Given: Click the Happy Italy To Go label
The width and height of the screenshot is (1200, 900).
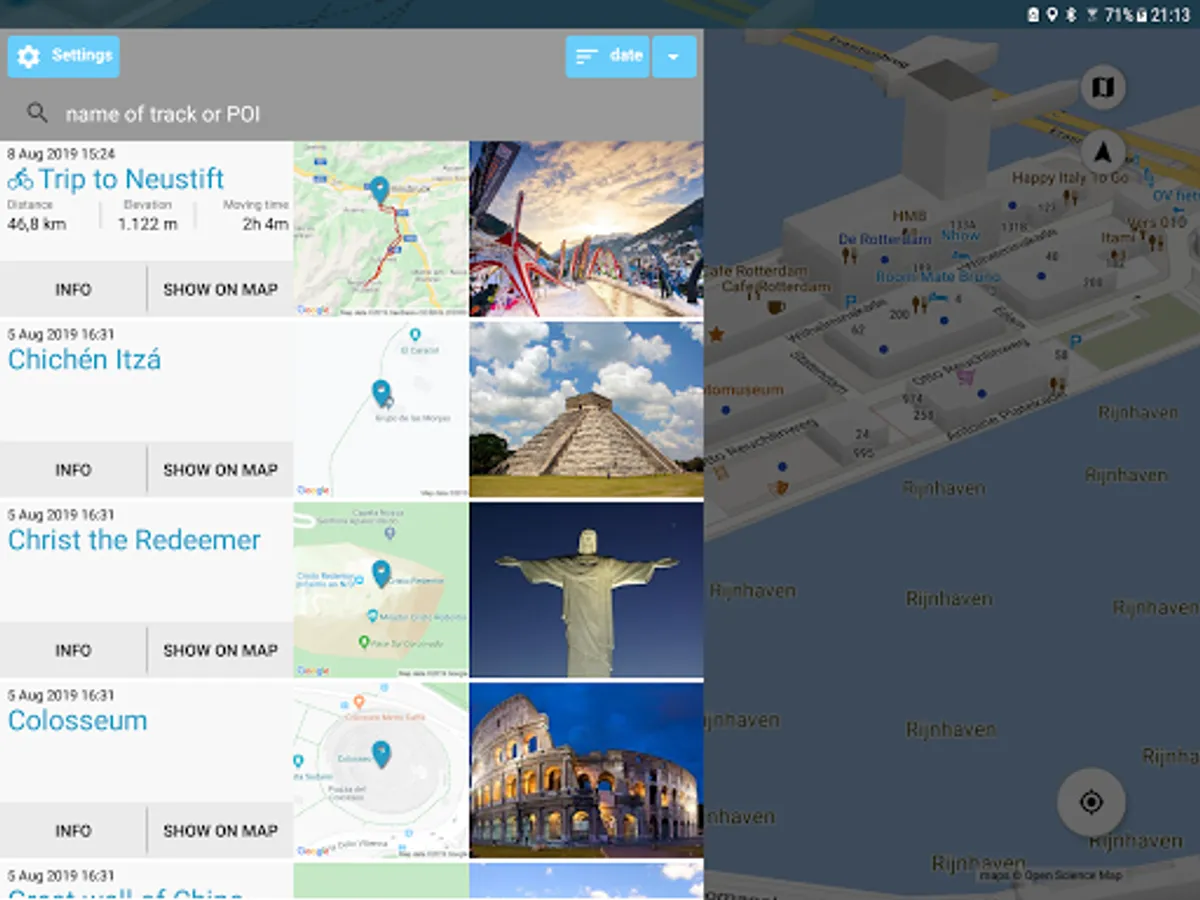Looking at the screenshot, I should (1070, 178).
